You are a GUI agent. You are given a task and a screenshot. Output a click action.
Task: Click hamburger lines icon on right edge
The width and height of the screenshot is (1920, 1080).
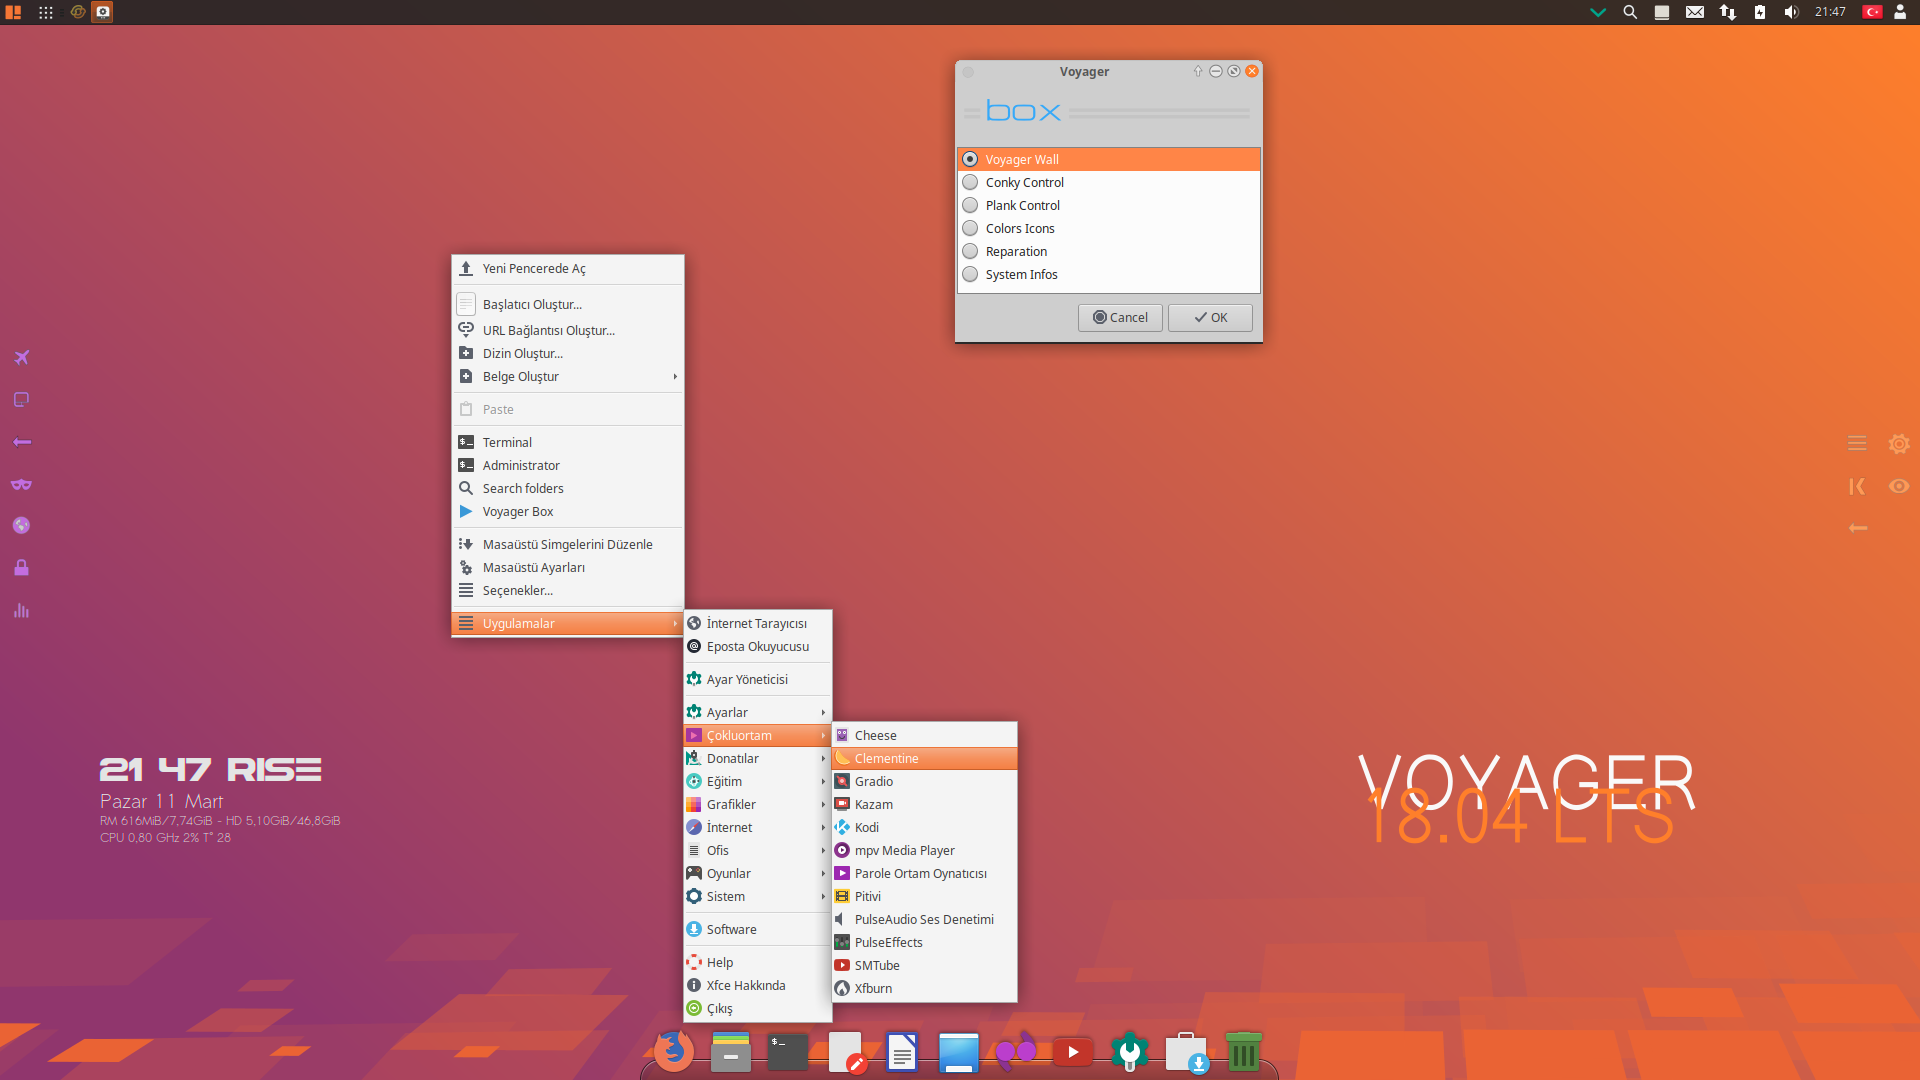[x=1857, y=443]
